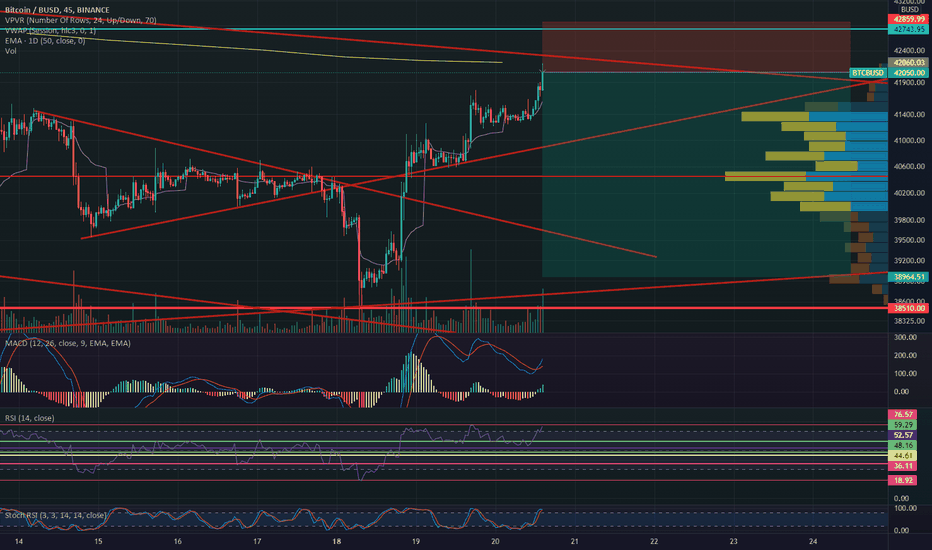Click the teal 38964.51 price label

[x=908, y=277]
